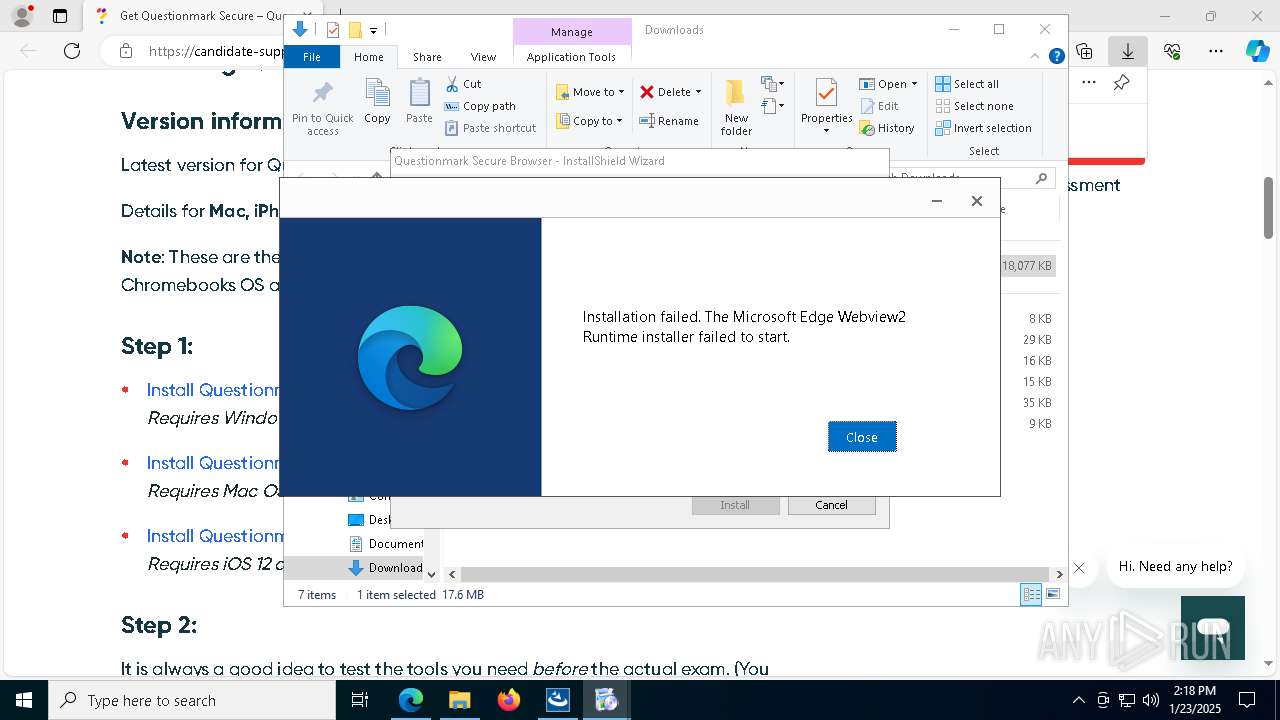Open the Application Tools tab
1280x720 pixels.
coord(571,57)
